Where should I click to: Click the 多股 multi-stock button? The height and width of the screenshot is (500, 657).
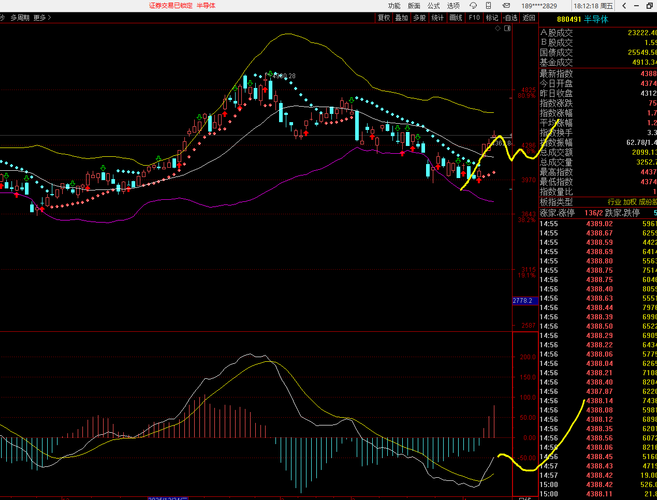pos(420,18)
